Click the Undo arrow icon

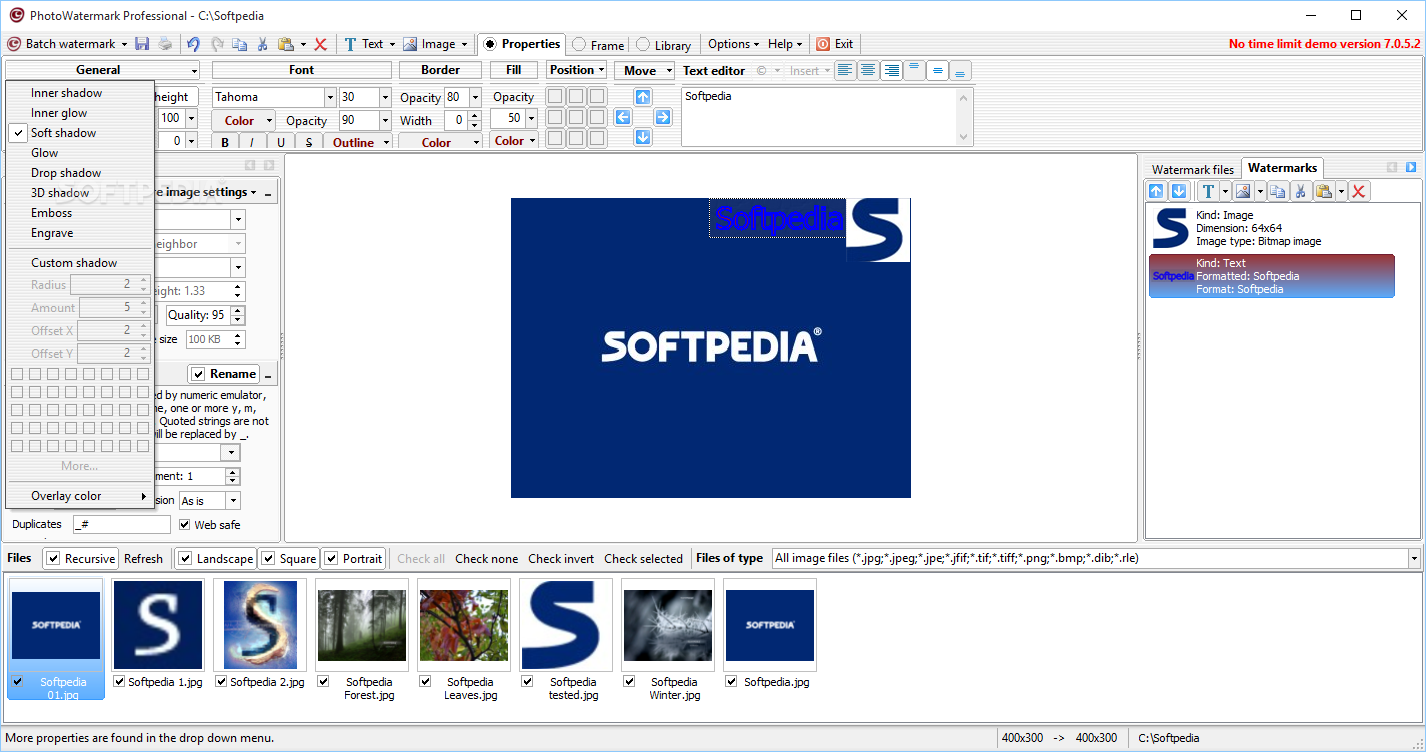tap(193, 44)
